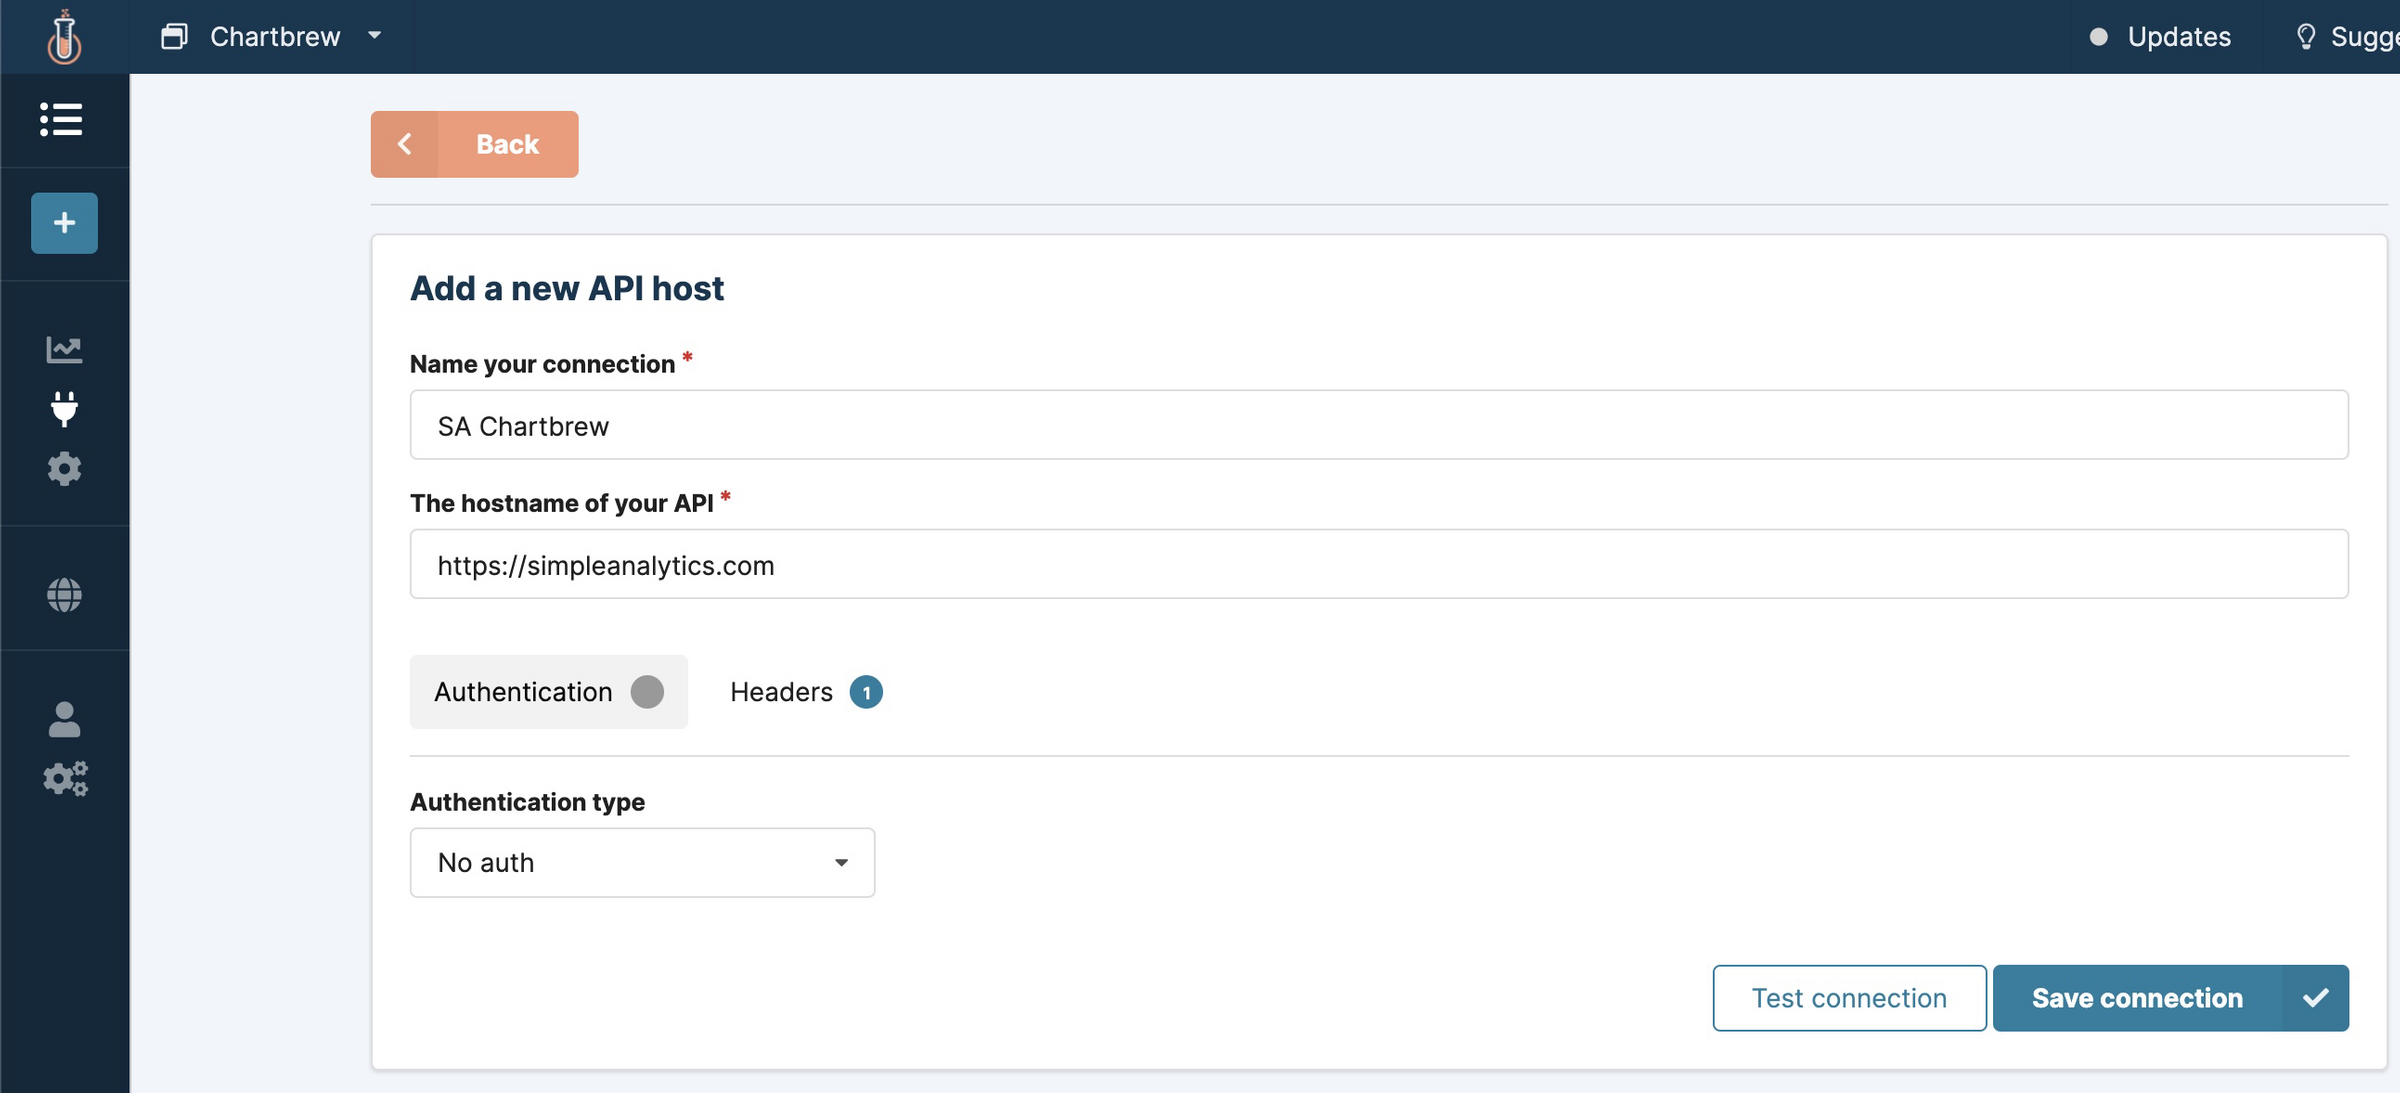The height and width of the screenshot is (1093, 2400).
Task: Click the globe public dashboard icon
Action: [x=64, y=595]
